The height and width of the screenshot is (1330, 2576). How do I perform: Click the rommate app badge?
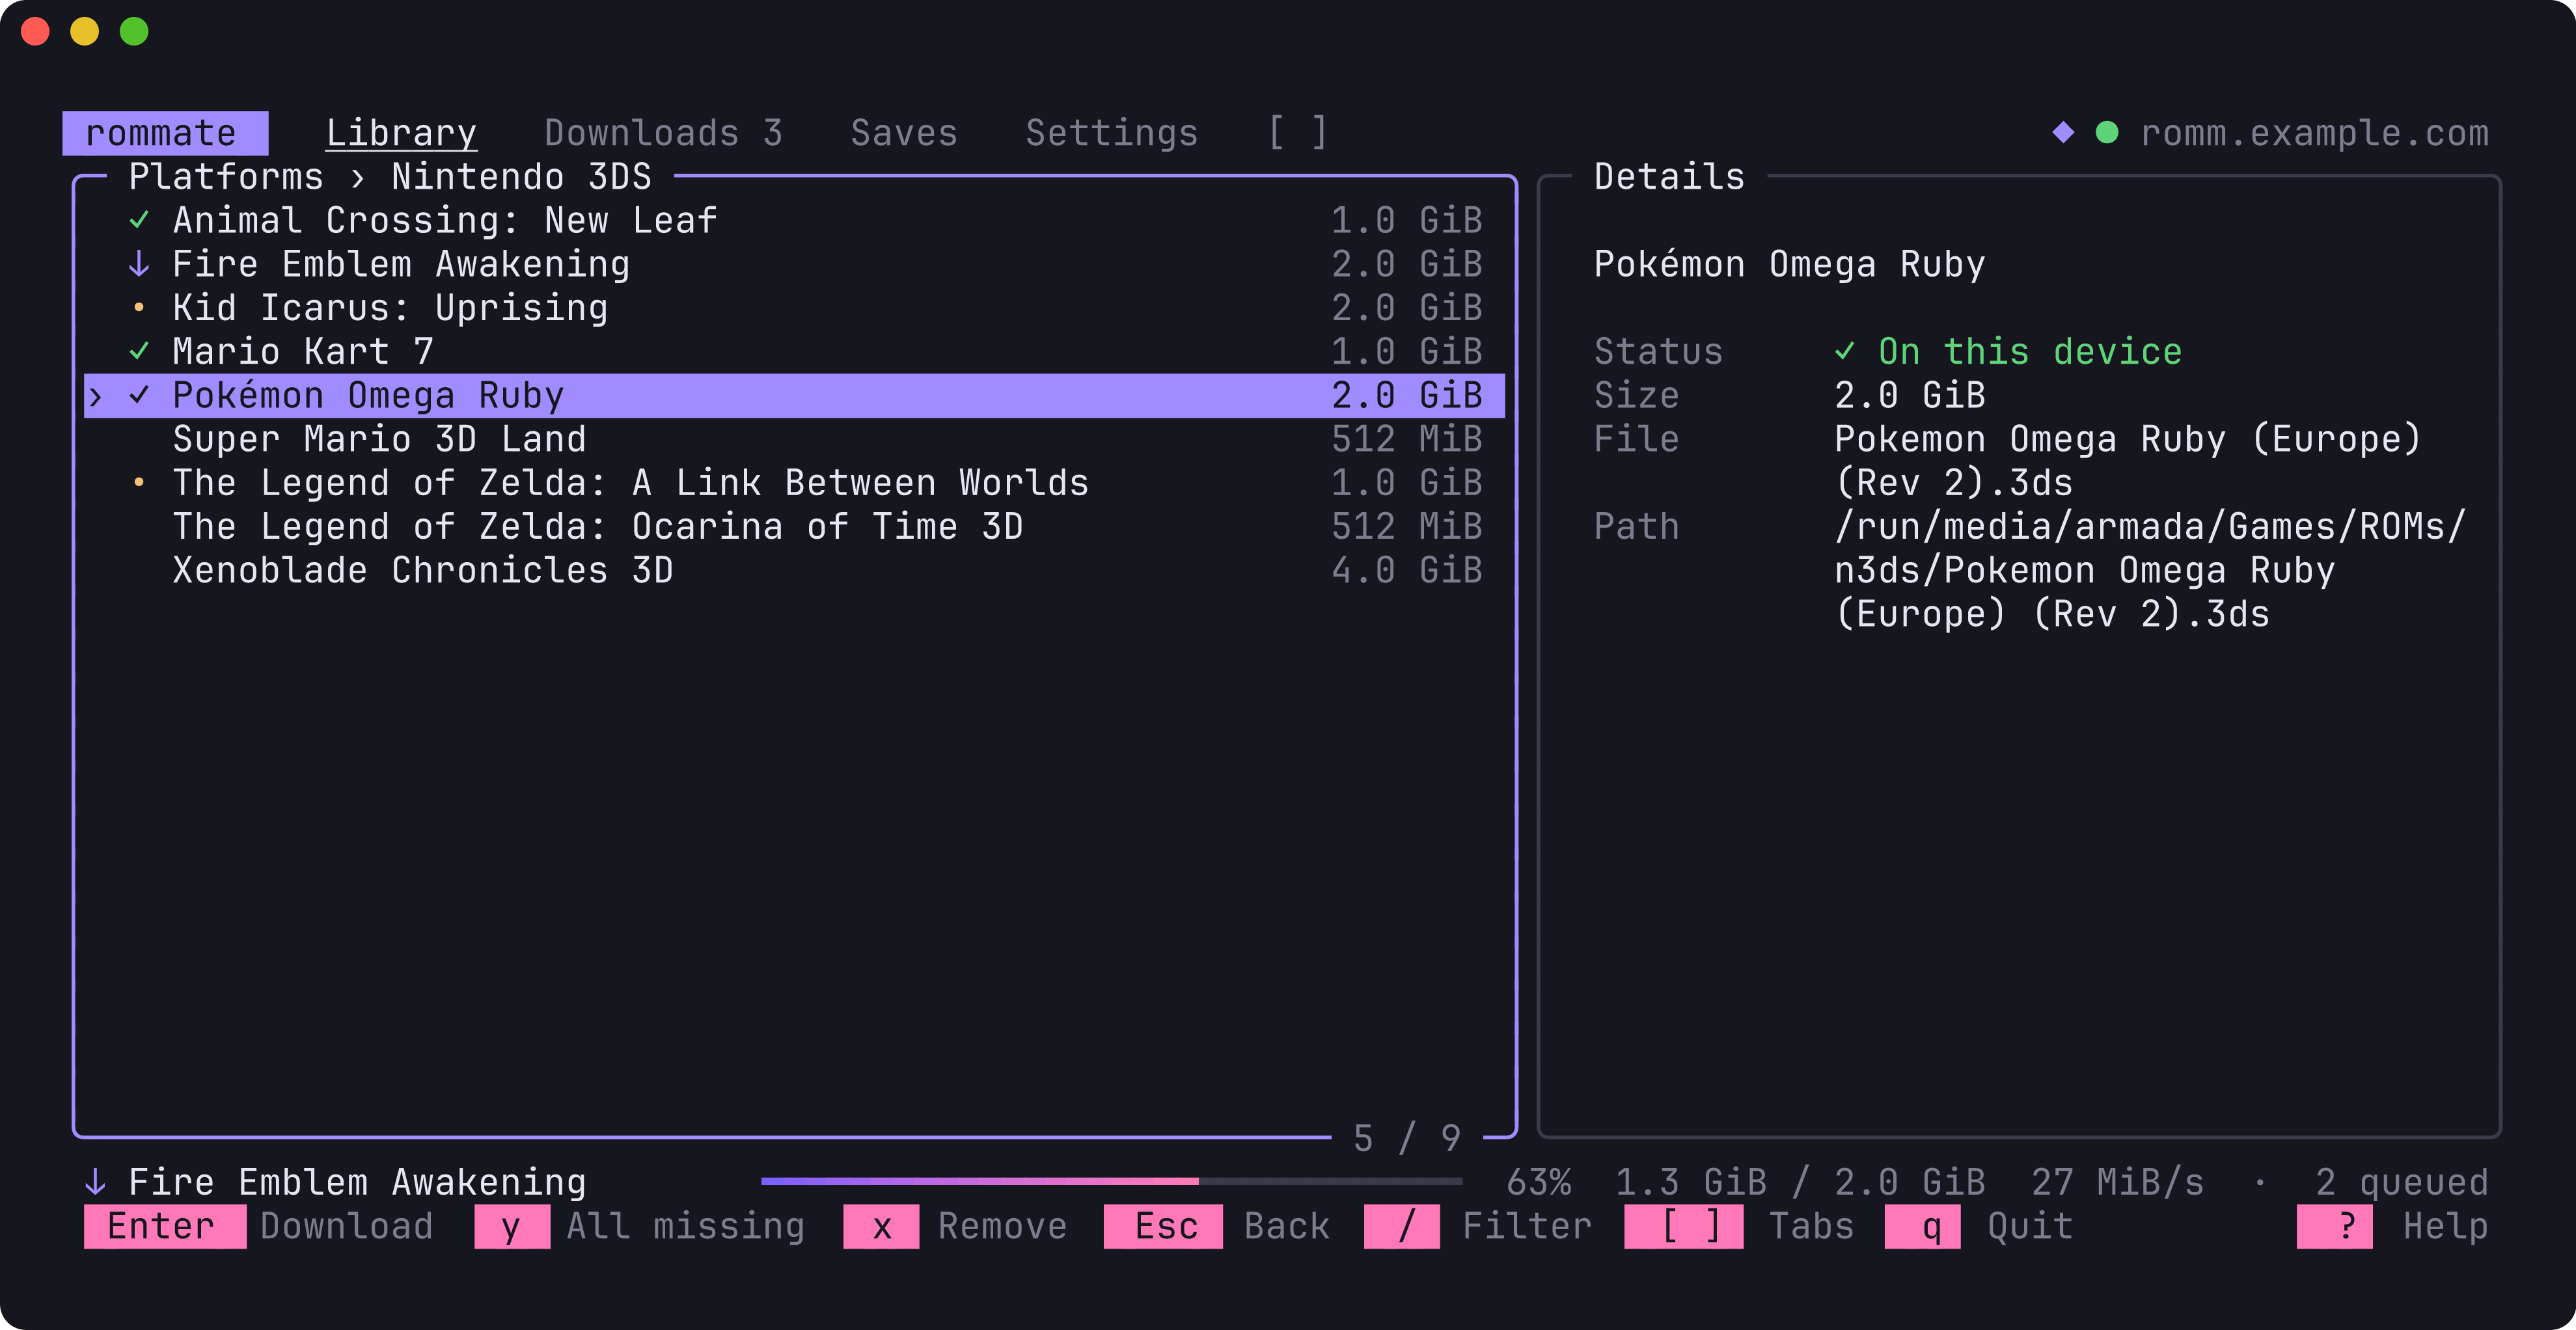click(165, 133)
